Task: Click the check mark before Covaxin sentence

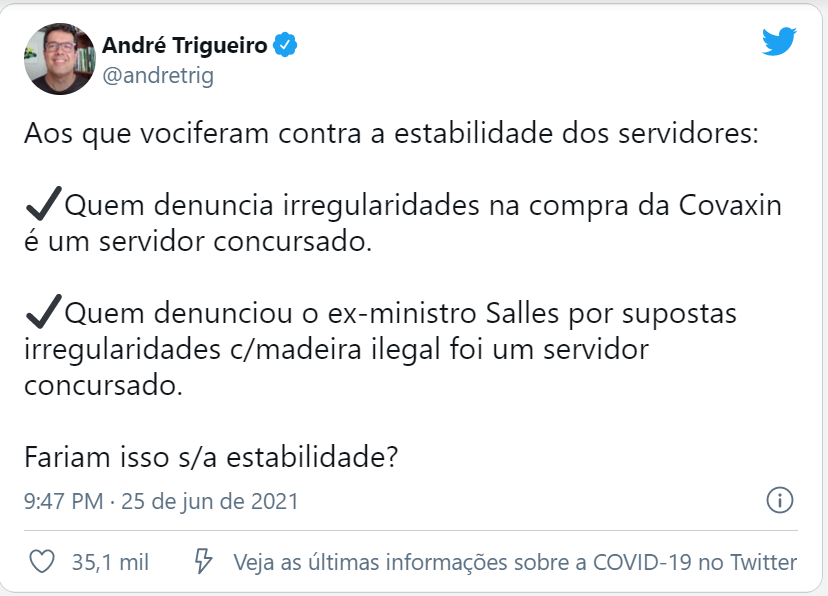Action: pyautogui.click(x=43, y=203)
